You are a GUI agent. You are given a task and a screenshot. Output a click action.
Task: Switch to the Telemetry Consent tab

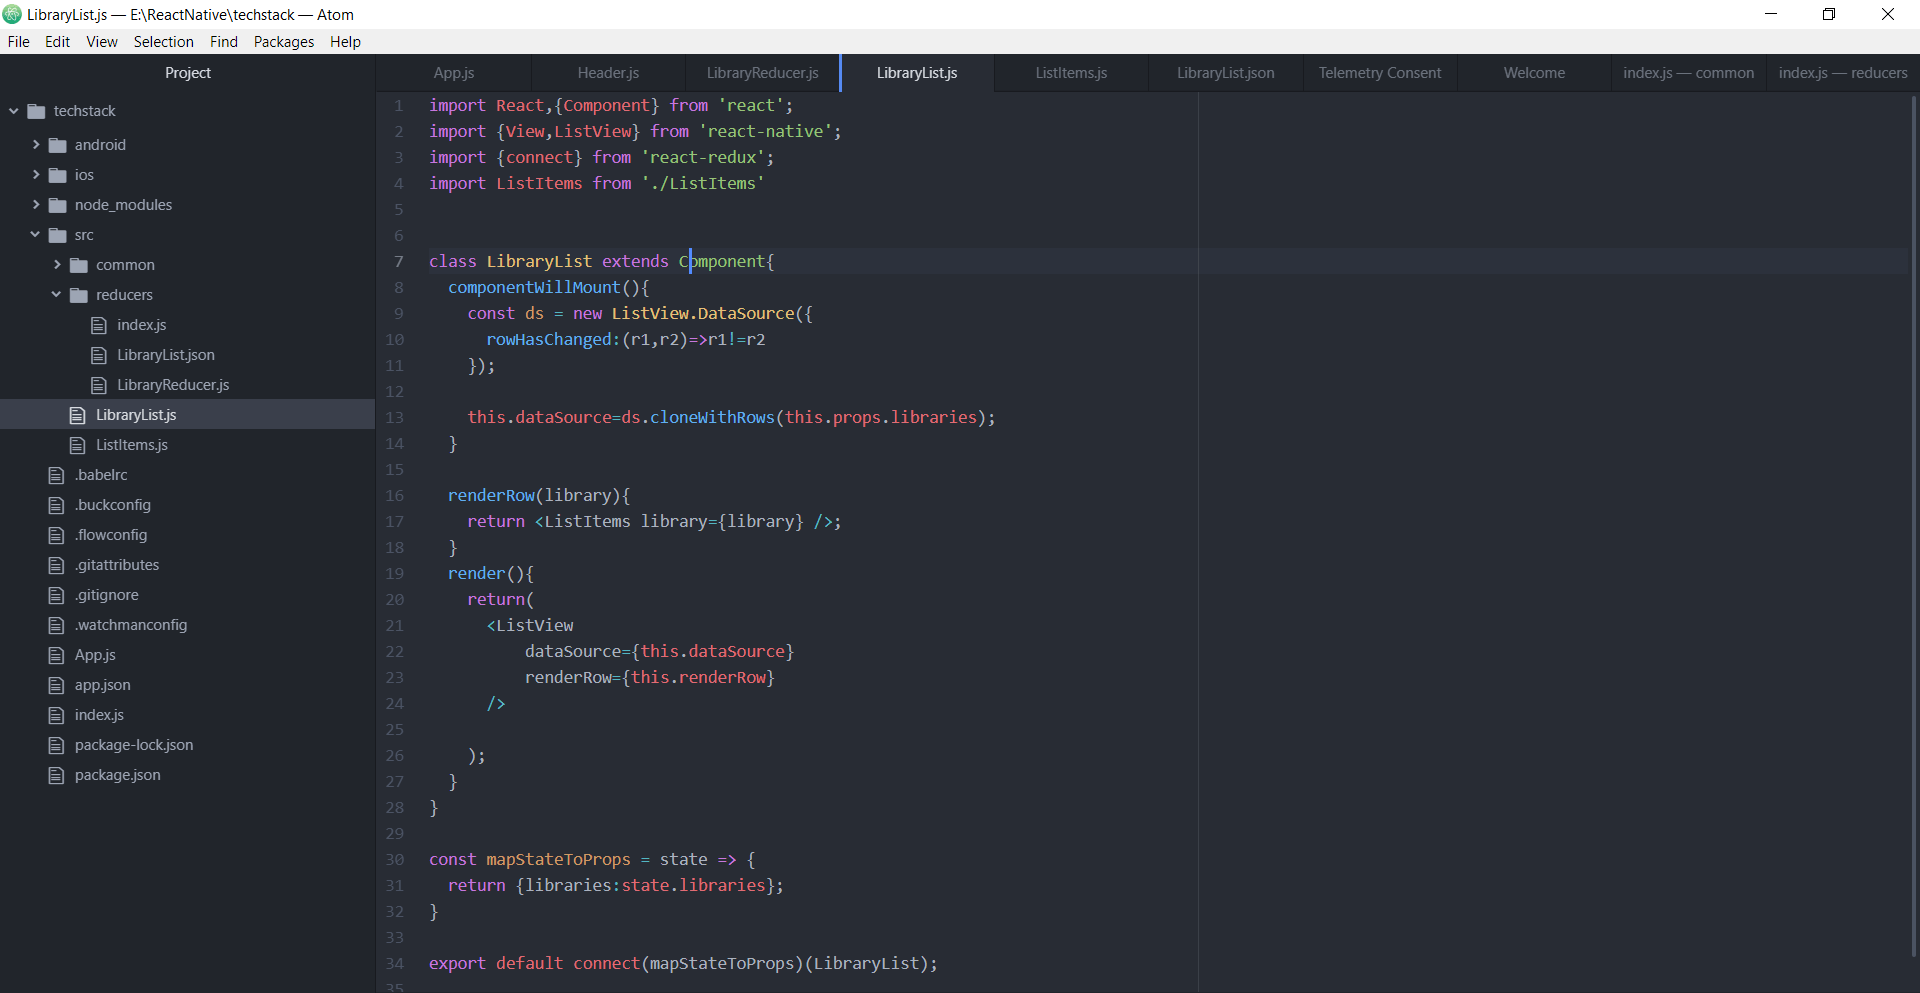click(x=1380, y=73)
